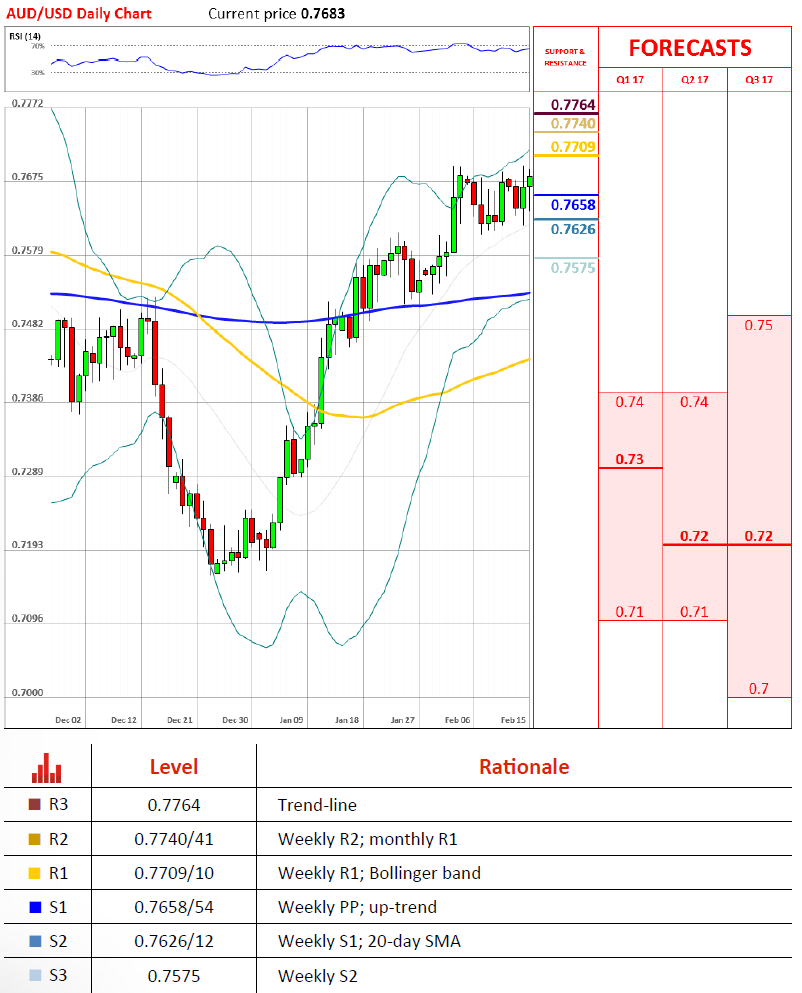Click the Dec 30 date axis label
This screenshot has height=993, width=802.
coord(235,720)
